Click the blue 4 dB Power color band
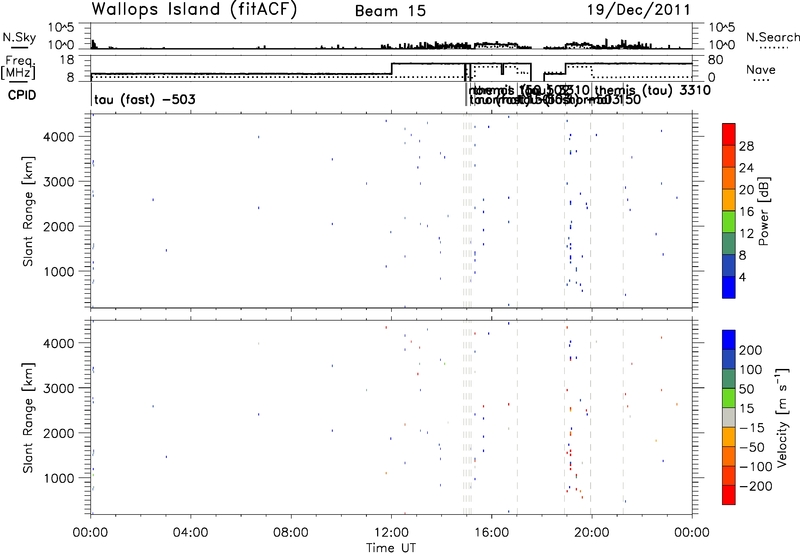 point(729,287)
